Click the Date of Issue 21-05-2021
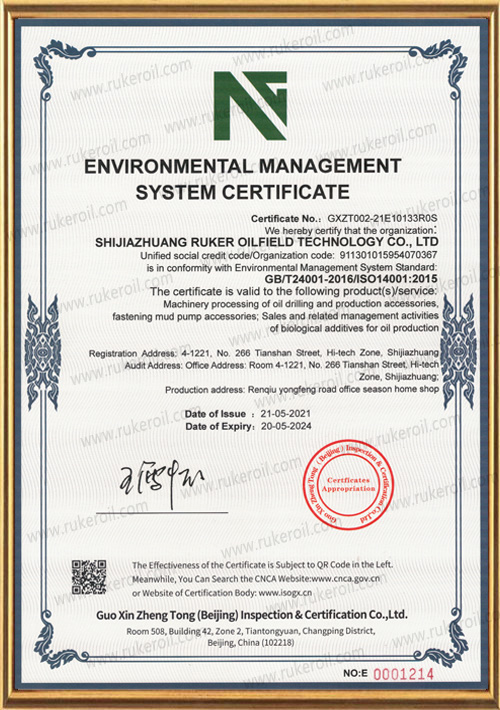 (x=248, y=414)
